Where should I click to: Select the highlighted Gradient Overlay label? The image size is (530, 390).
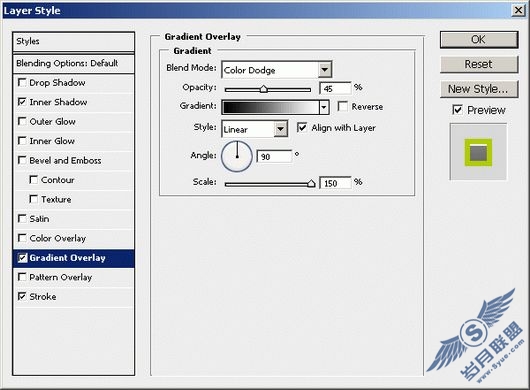[67, 258]
